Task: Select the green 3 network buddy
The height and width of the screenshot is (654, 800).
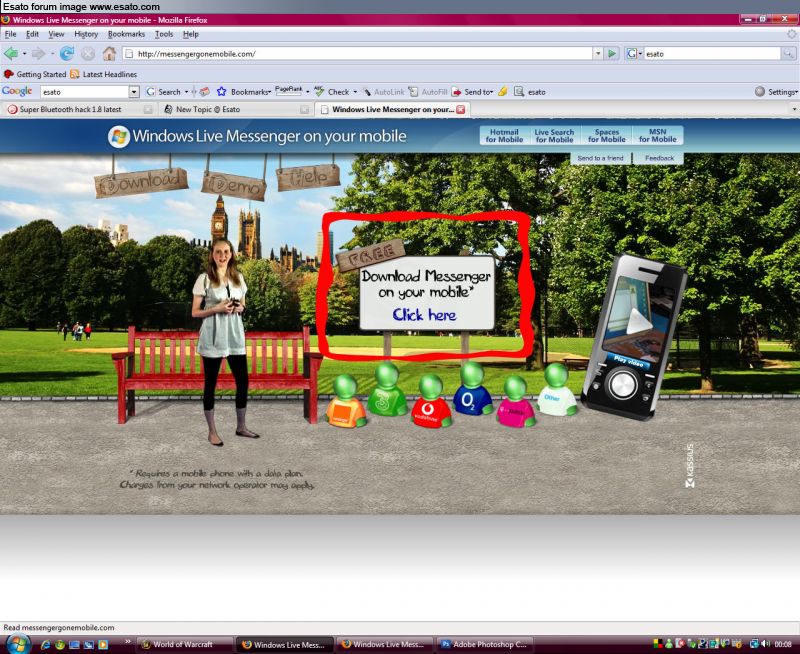Action: point(387,390)
